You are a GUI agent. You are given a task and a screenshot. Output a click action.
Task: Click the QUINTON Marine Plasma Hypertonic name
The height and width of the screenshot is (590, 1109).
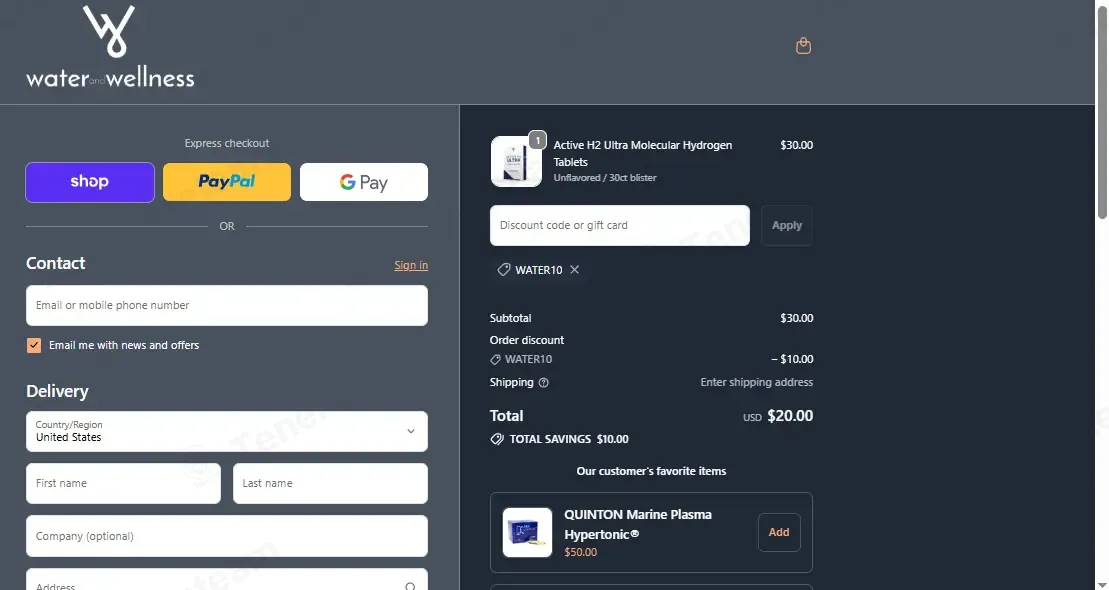pos(638,524)
